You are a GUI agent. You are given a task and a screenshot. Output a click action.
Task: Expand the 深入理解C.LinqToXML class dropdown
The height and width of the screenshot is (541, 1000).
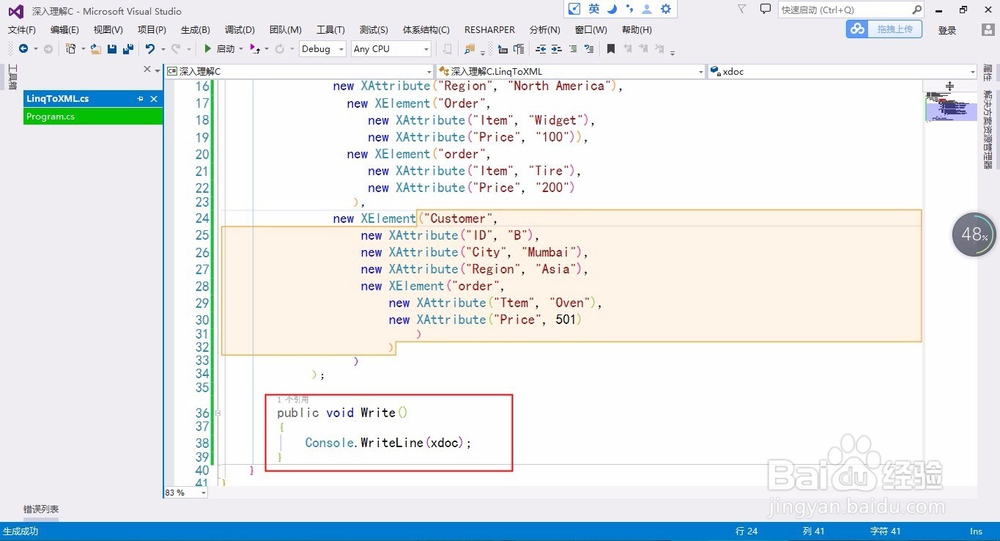(x=700, y=71)
